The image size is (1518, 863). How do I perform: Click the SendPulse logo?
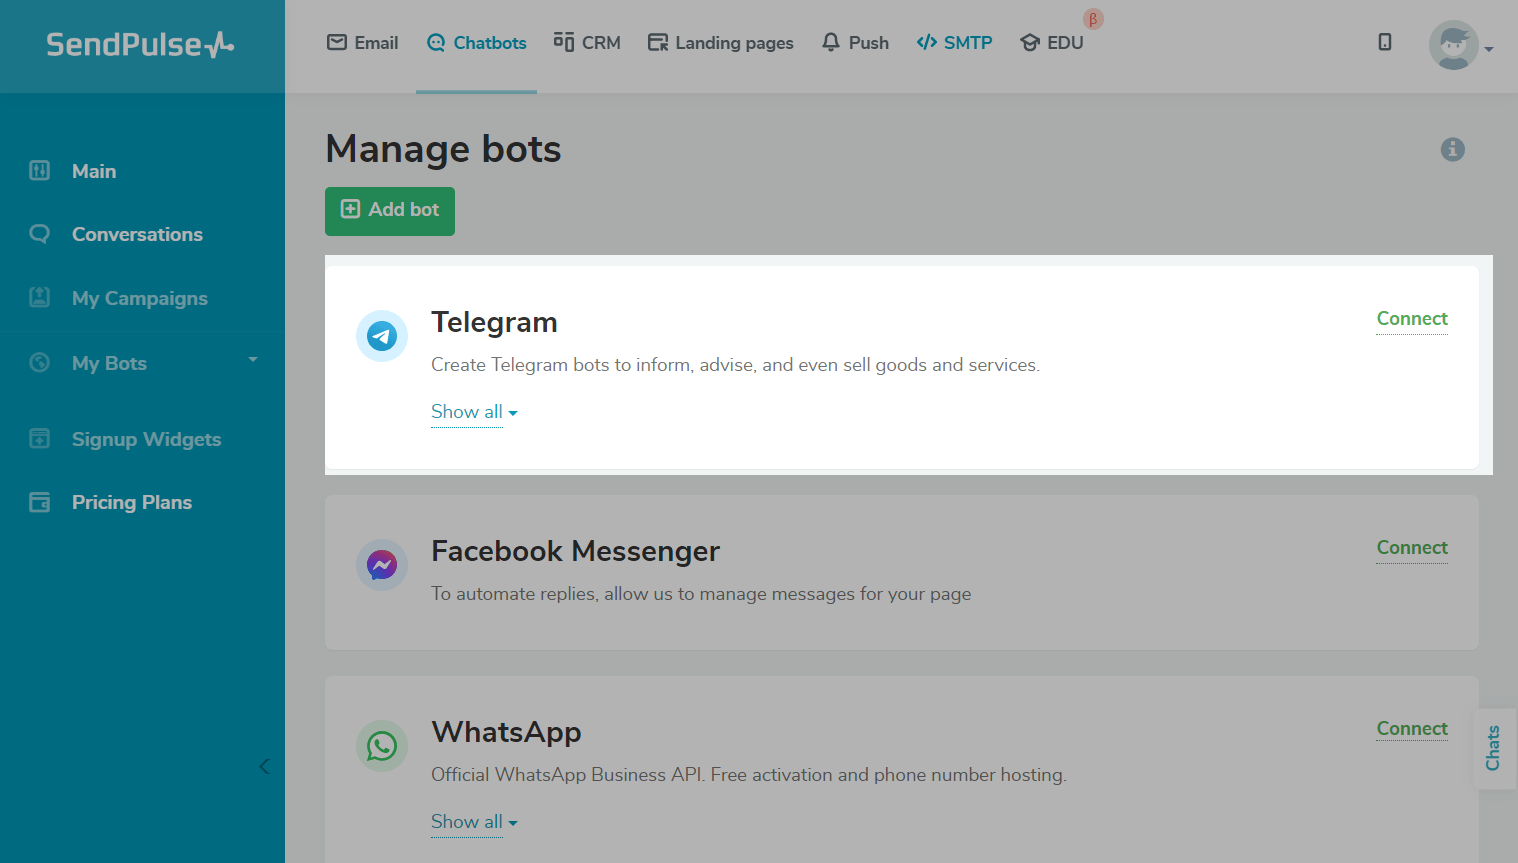[140, 44]
